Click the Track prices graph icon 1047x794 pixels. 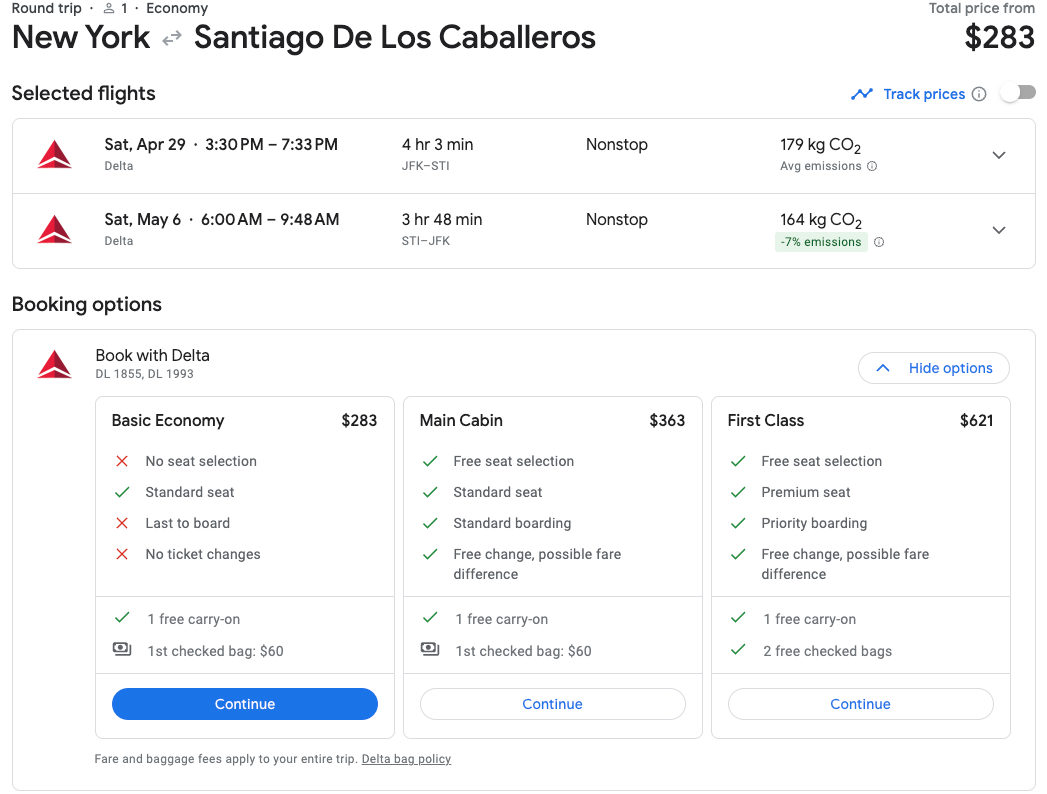861,94
